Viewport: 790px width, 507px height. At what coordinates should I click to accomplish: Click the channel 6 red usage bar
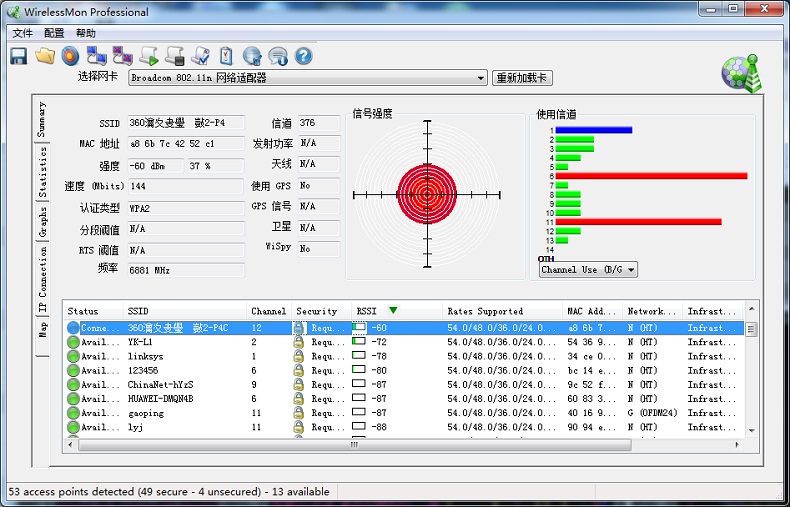(651, 176)
